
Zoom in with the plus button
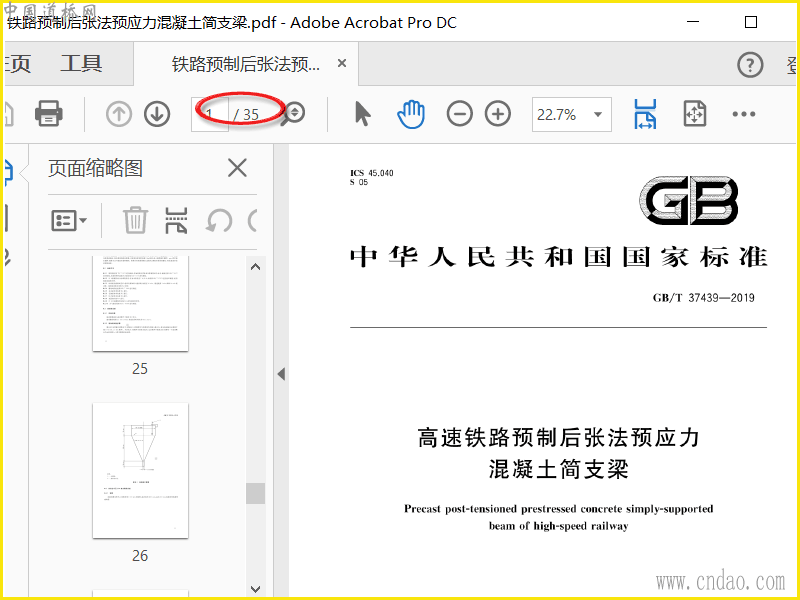pos(498,114)
